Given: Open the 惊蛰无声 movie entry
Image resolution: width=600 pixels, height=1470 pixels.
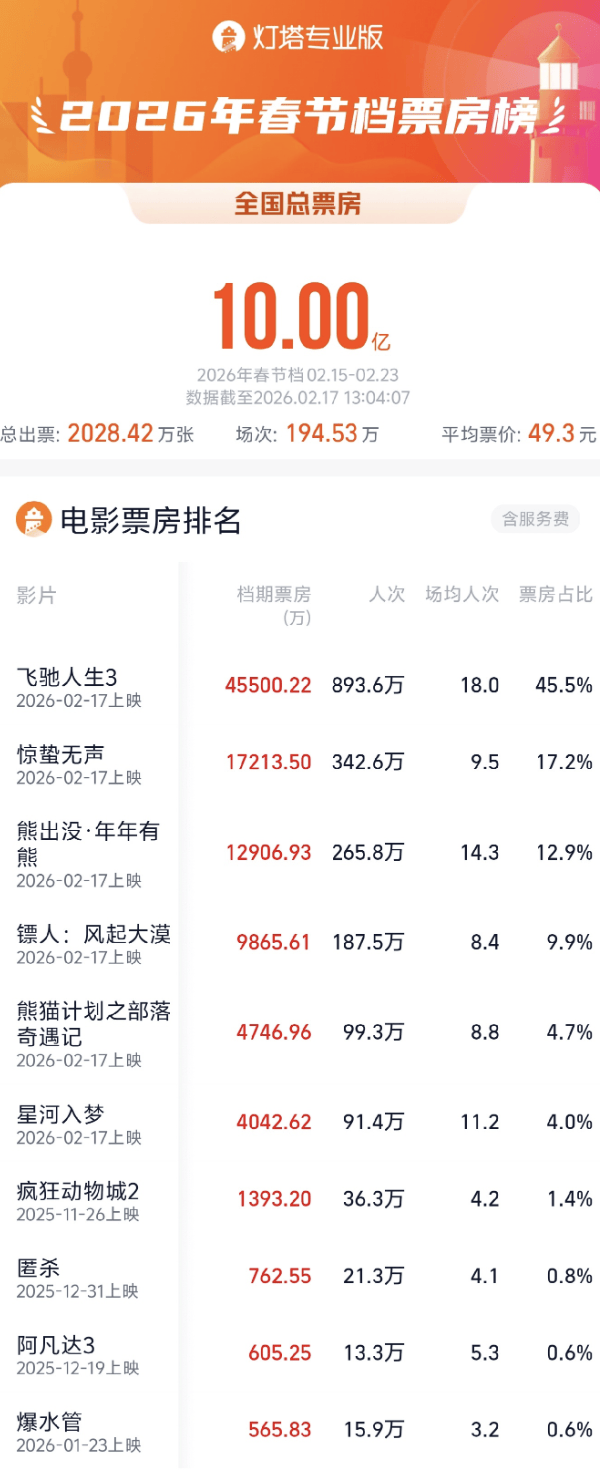Looking at the screenshot, I should tap(61, 753).
